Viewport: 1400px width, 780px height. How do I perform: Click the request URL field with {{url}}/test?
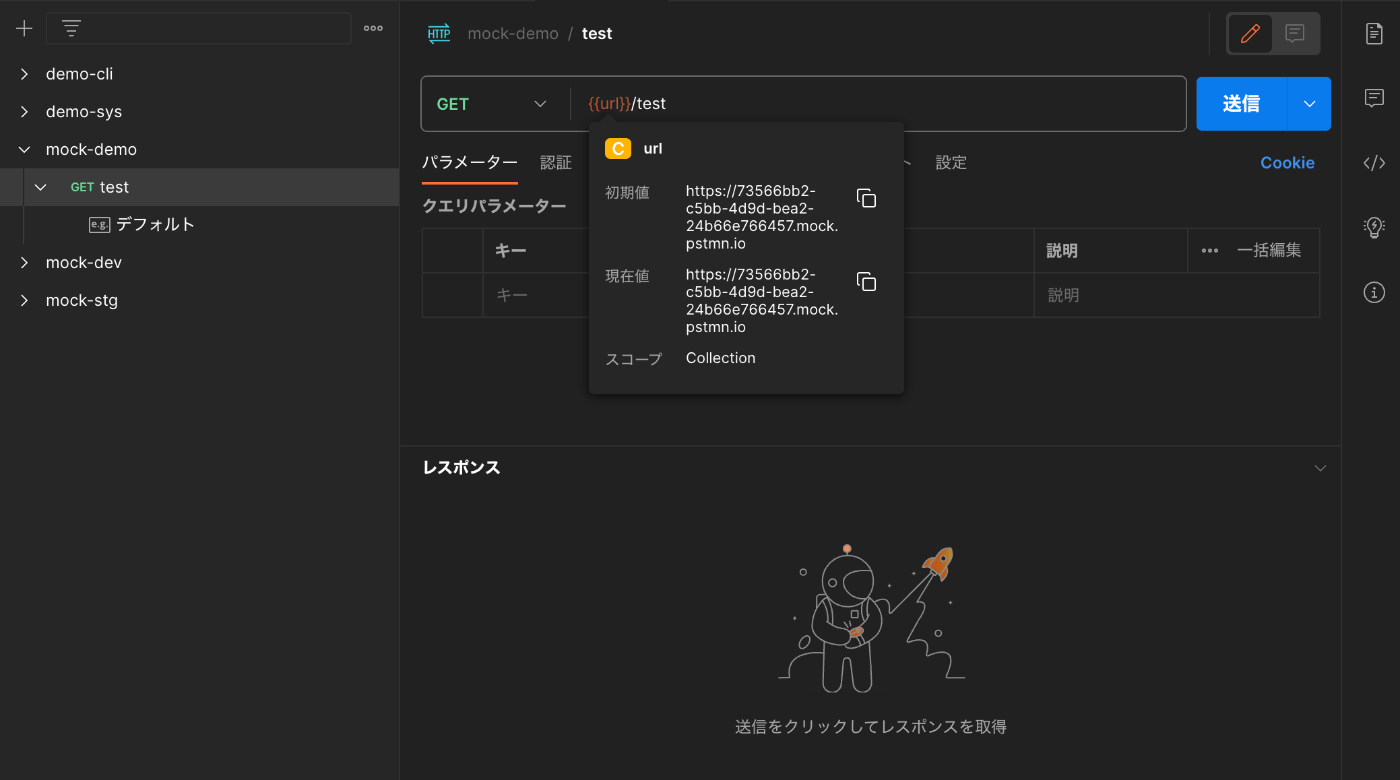(x=877, y=104)
